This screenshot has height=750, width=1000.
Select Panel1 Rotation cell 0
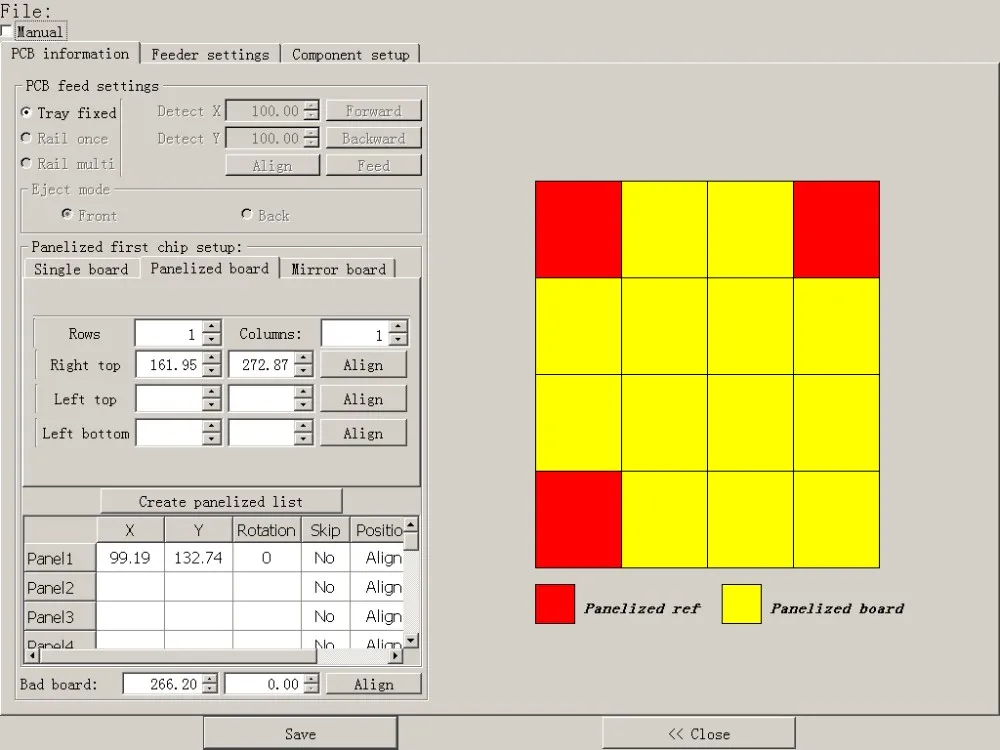(267, 558)
